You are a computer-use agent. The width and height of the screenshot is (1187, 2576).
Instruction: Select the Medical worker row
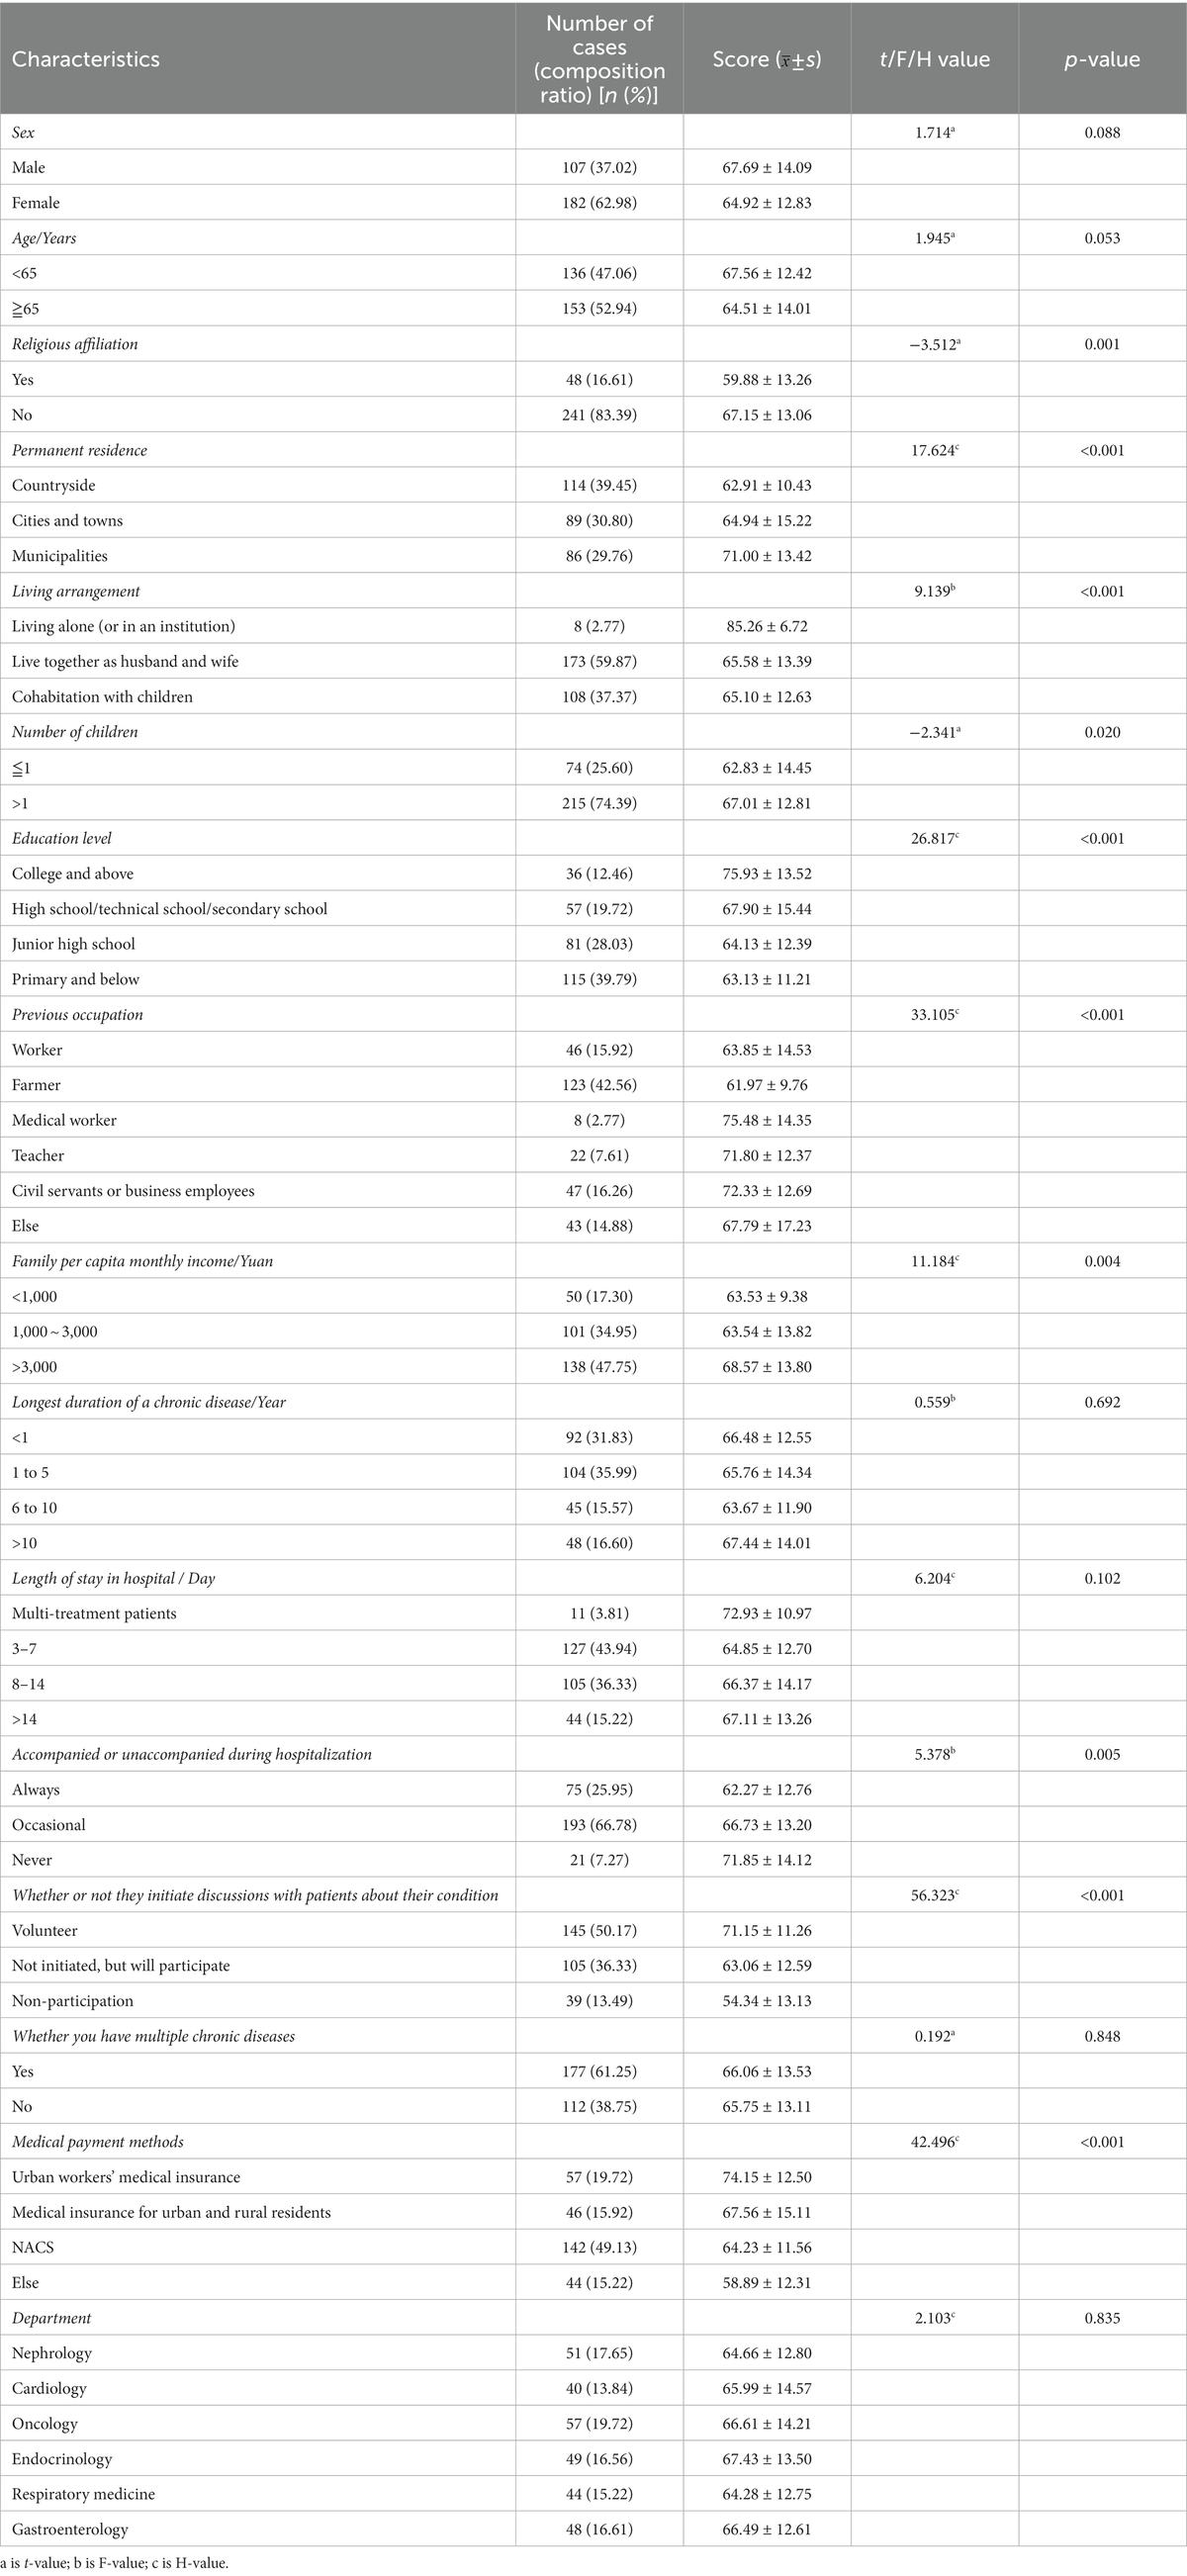64,1120
